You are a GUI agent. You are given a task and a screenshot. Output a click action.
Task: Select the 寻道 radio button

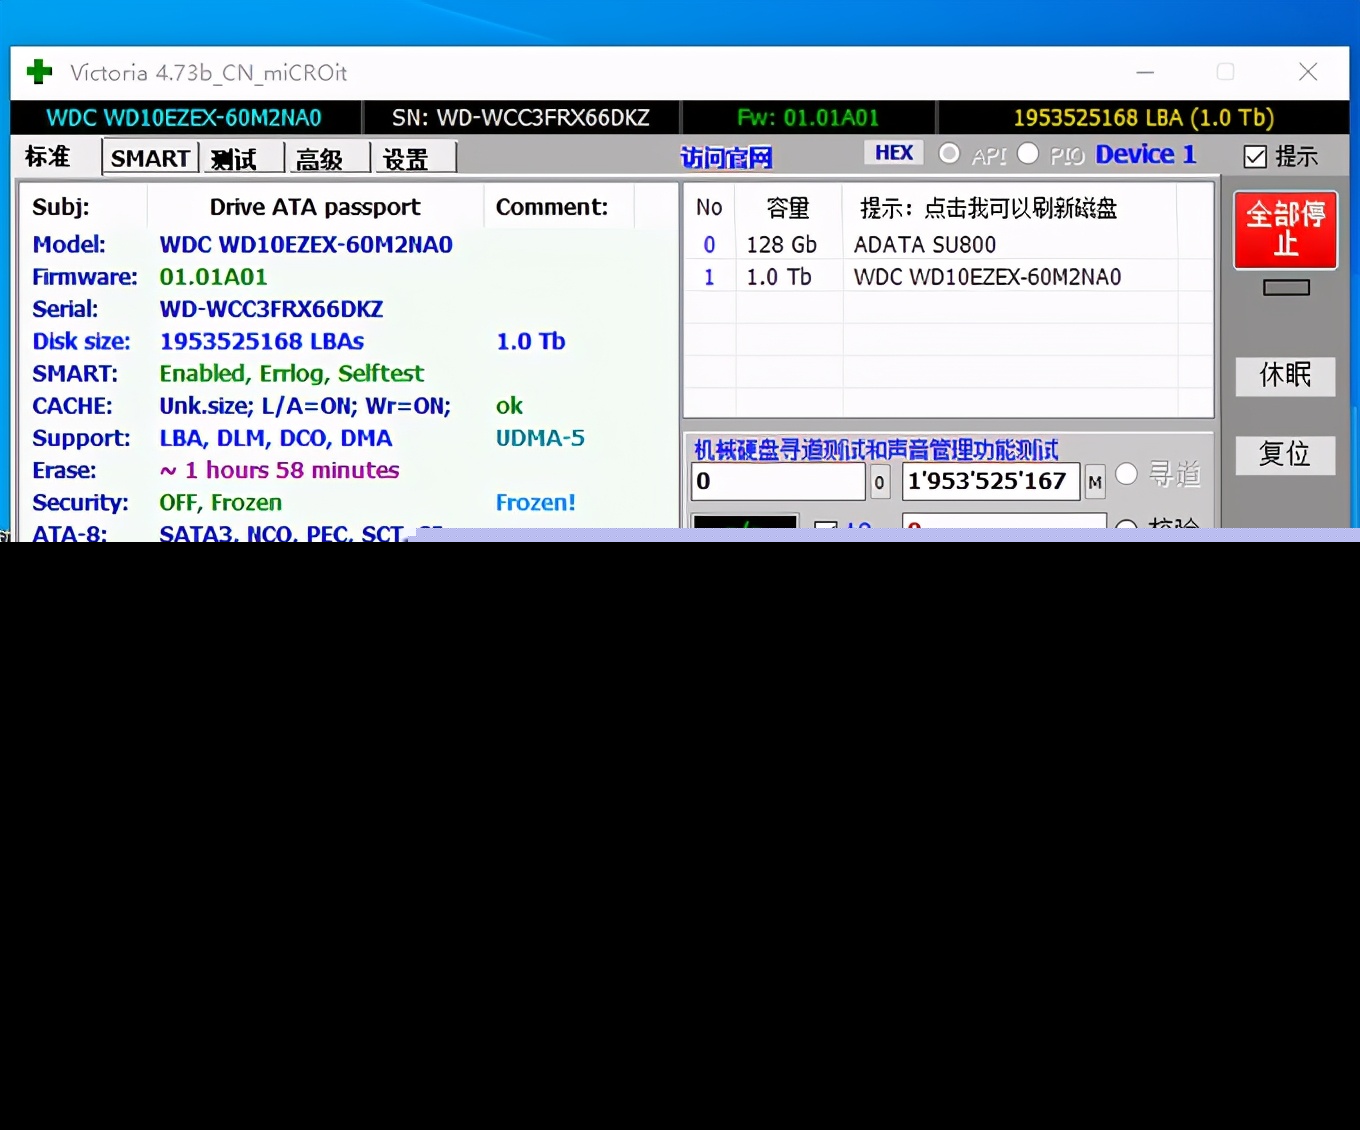(x=1126, y=474)
